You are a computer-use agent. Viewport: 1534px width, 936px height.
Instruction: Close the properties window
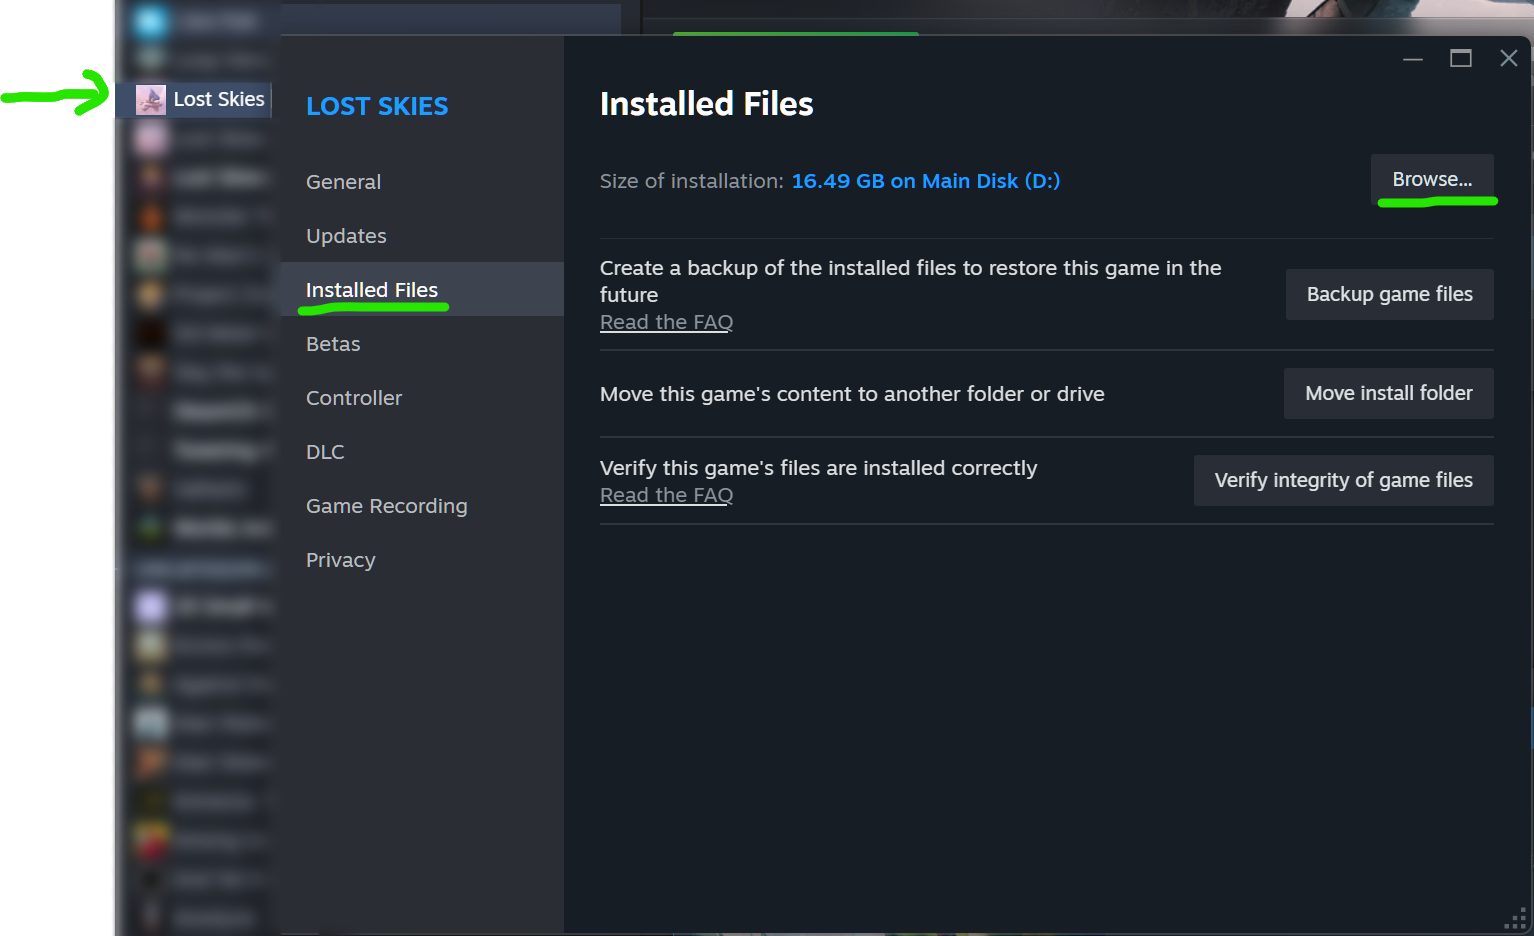point(1508,59)
